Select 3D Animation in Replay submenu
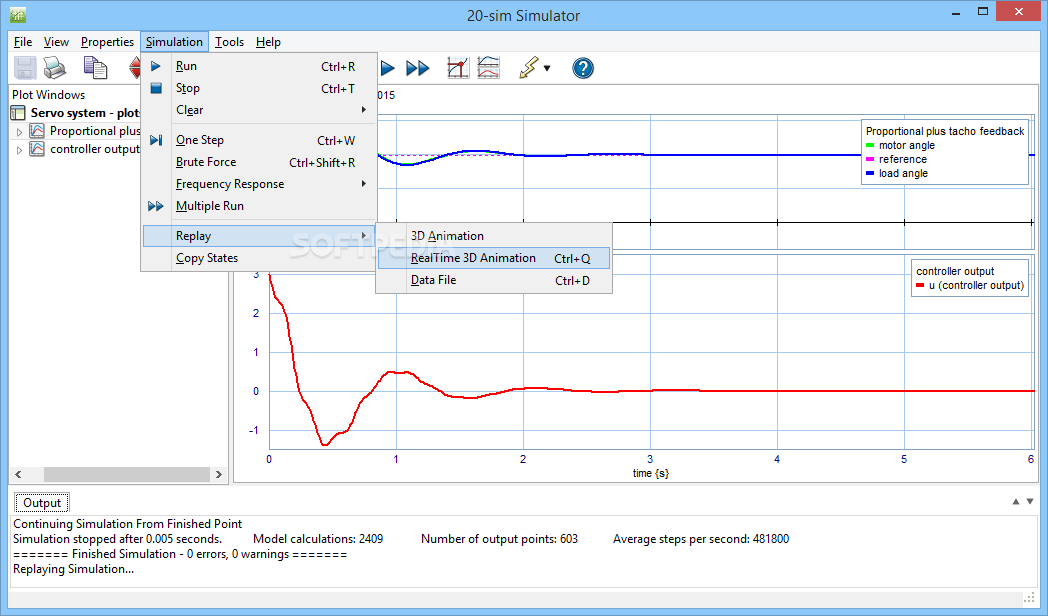 pyautogui.click(x=494, y=236)
